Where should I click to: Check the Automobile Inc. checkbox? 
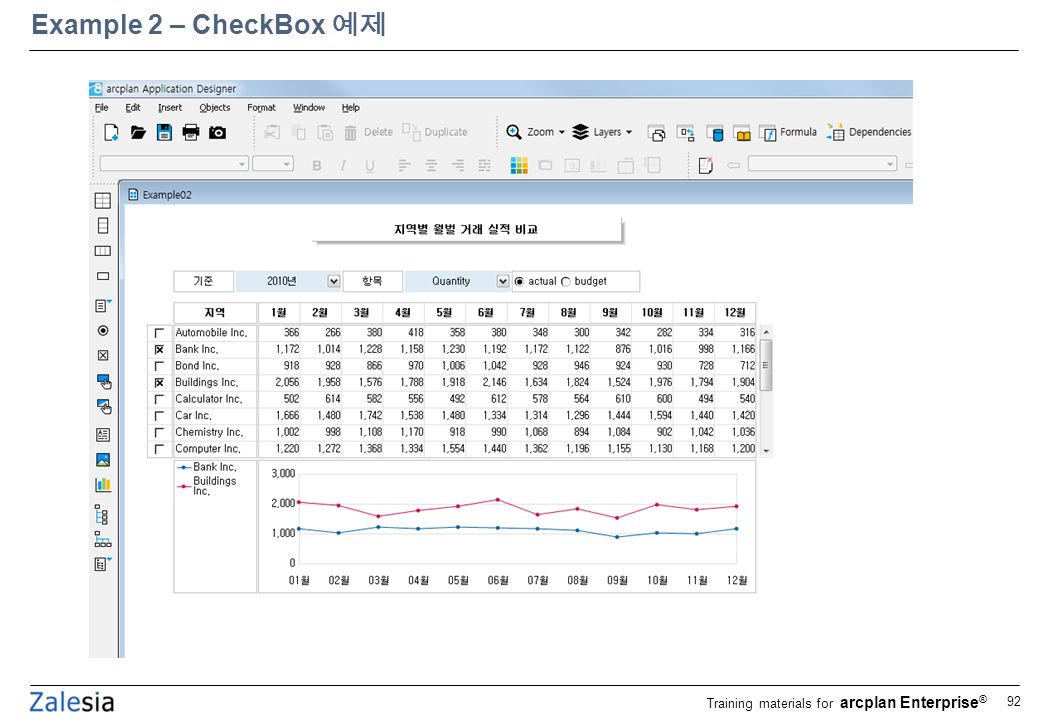159,333
